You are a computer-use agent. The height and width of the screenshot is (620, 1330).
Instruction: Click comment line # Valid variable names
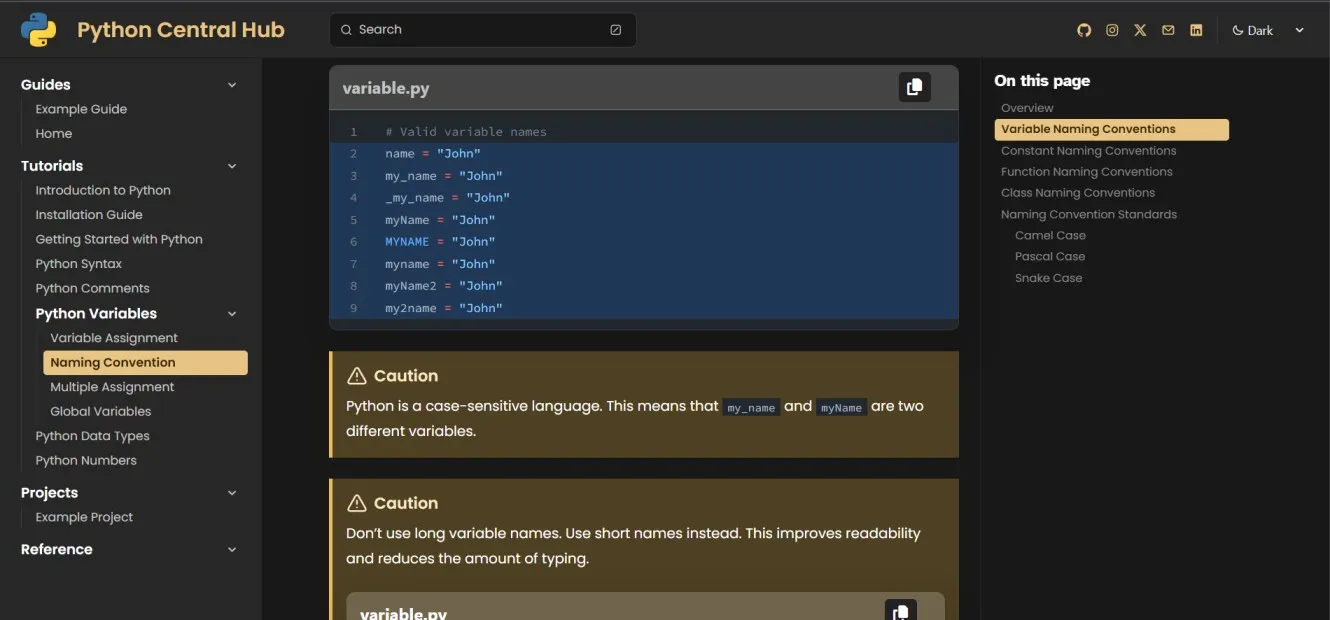click(x=466, y=132)
